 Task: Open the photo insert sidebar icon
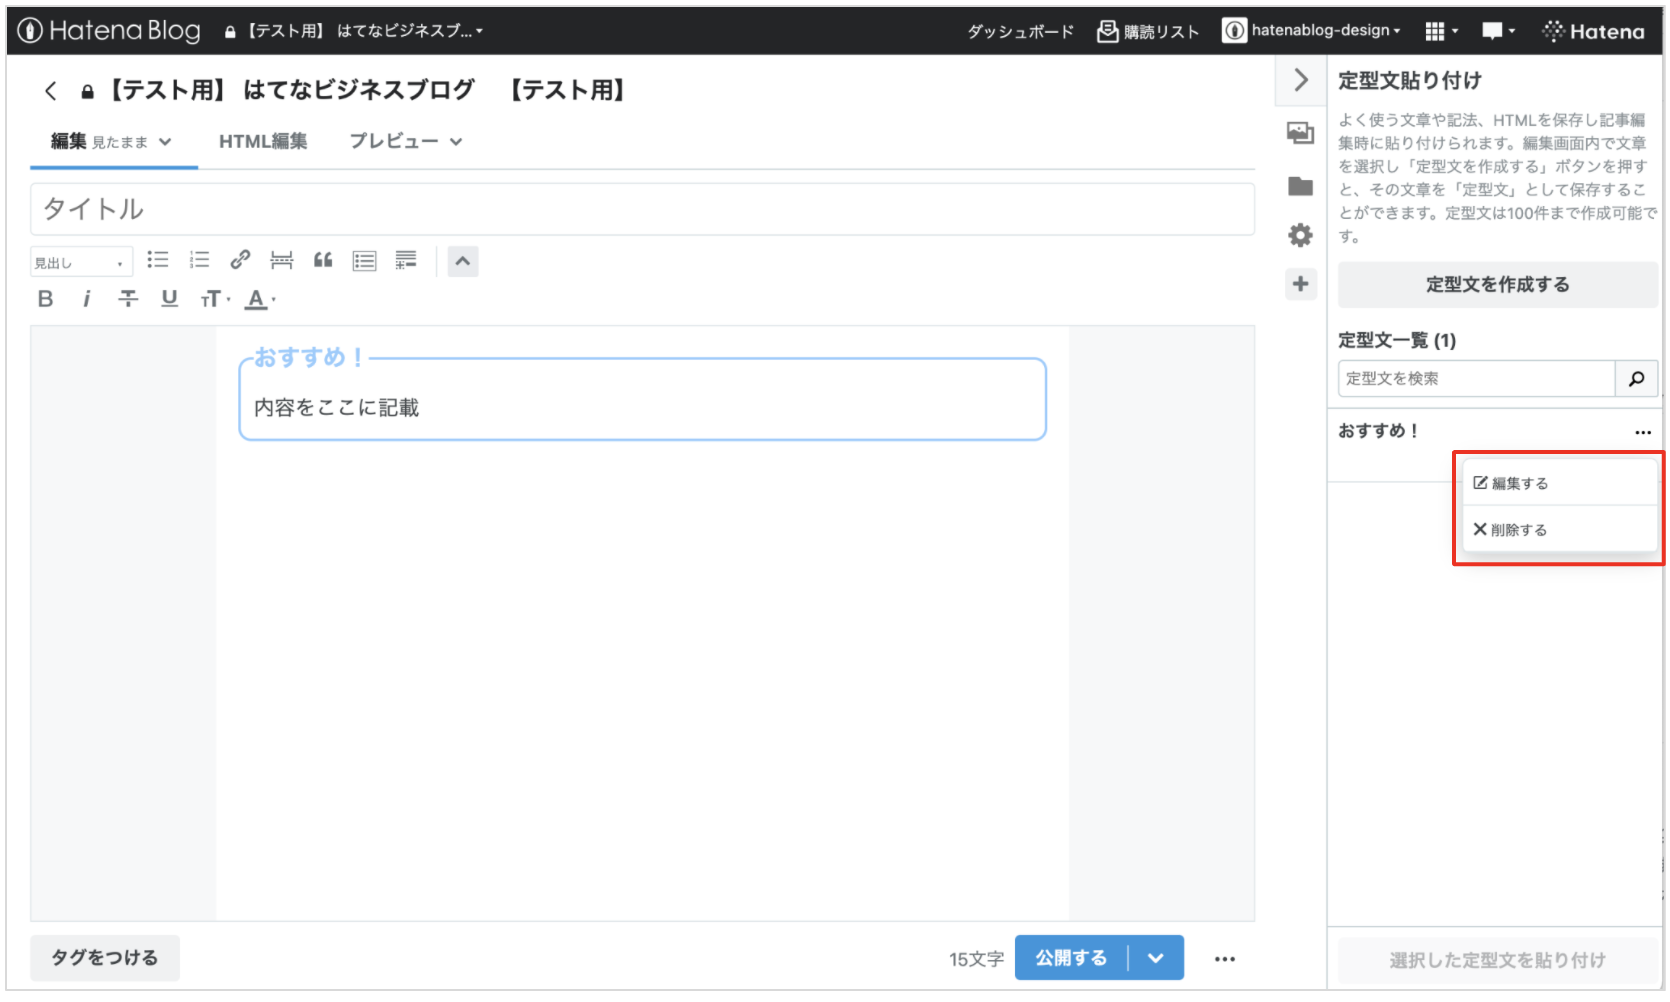[1300, 133]
